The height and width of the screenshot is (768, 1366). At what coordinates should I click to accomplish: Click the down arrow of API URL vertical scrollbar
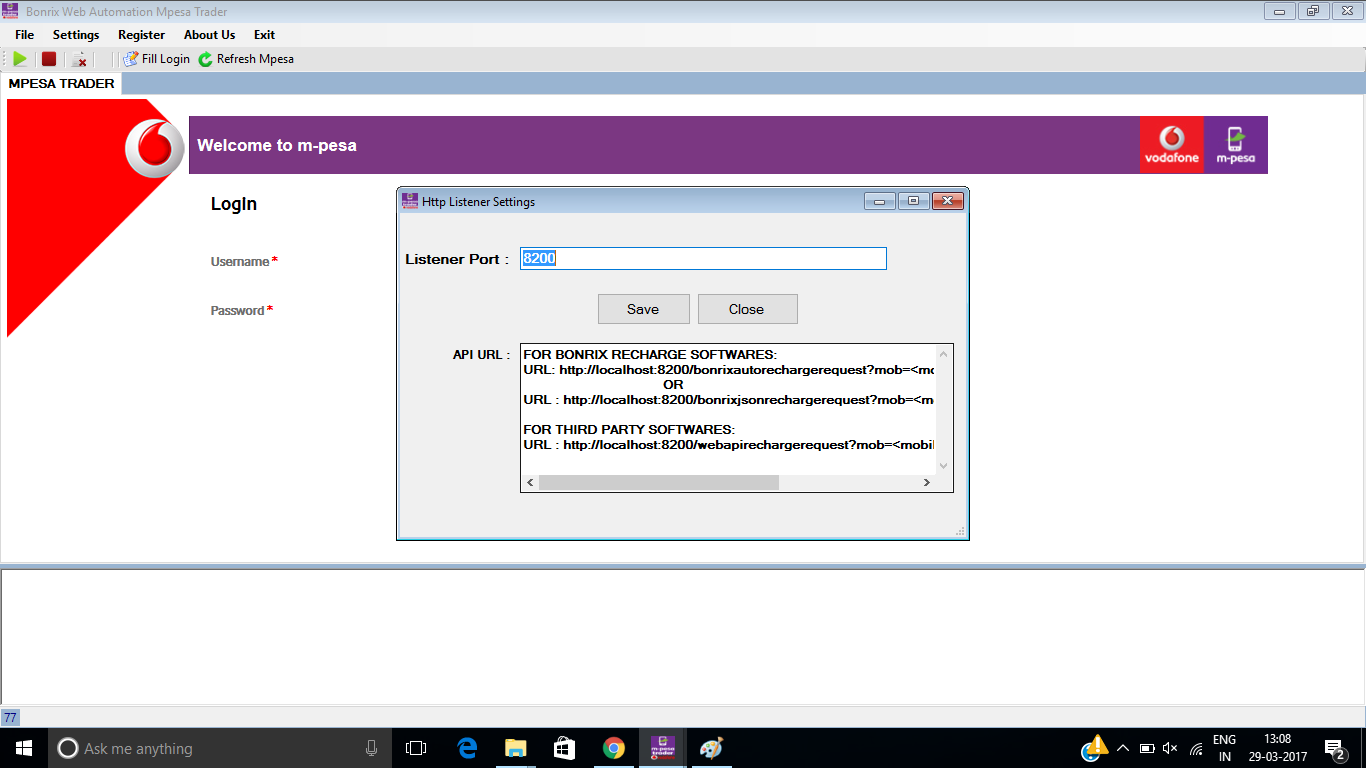point(943,465)
